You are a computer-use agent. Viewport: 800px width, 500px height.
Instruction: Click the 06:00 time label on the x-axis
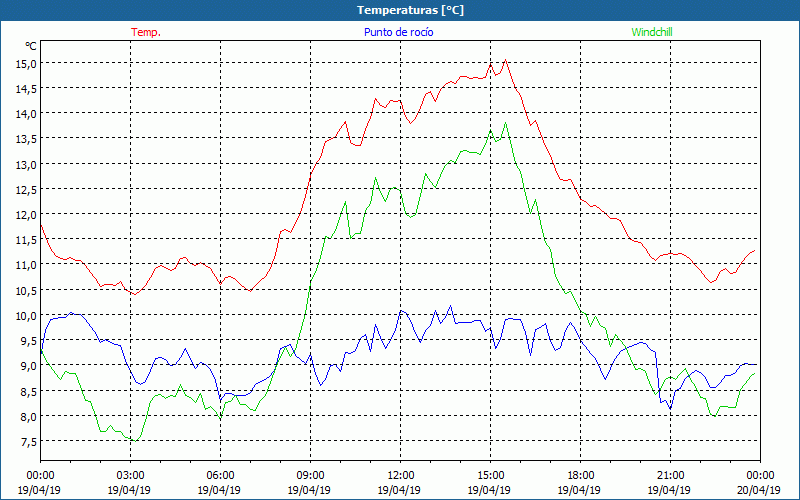[x=220, y=476]
